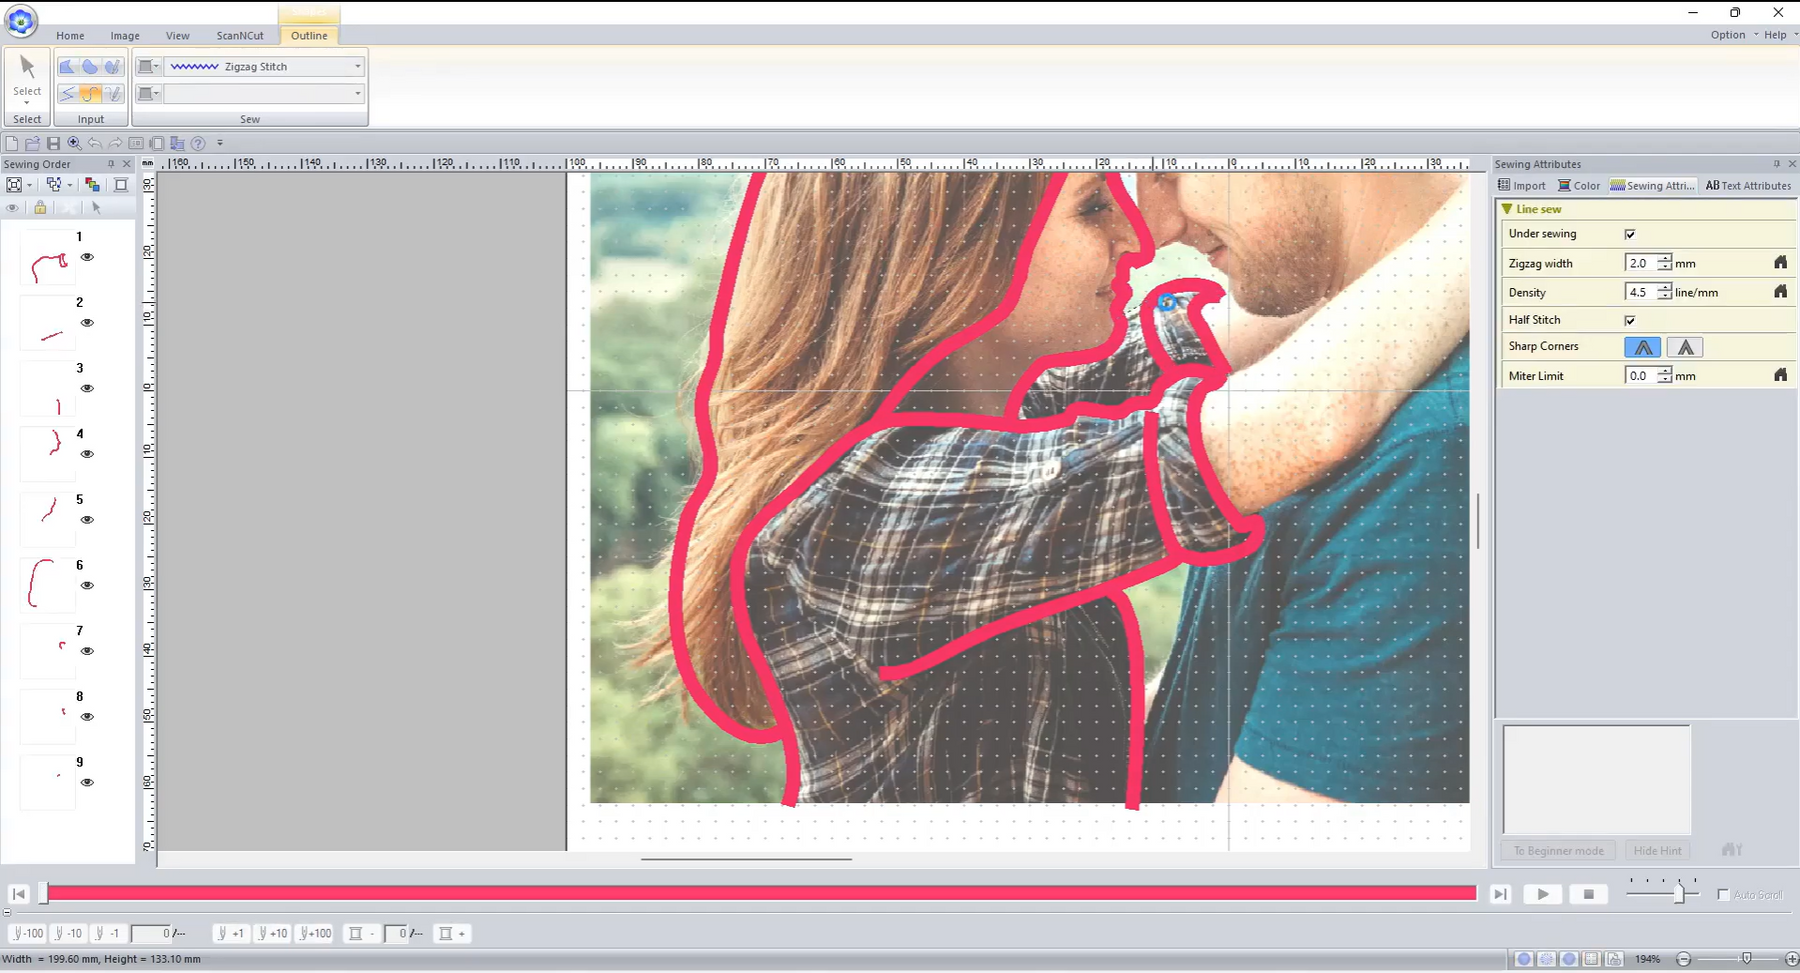
Task: Switch to the ScanNCut ribbon tab
Action: pyautogui.click(x=240, y=35)
